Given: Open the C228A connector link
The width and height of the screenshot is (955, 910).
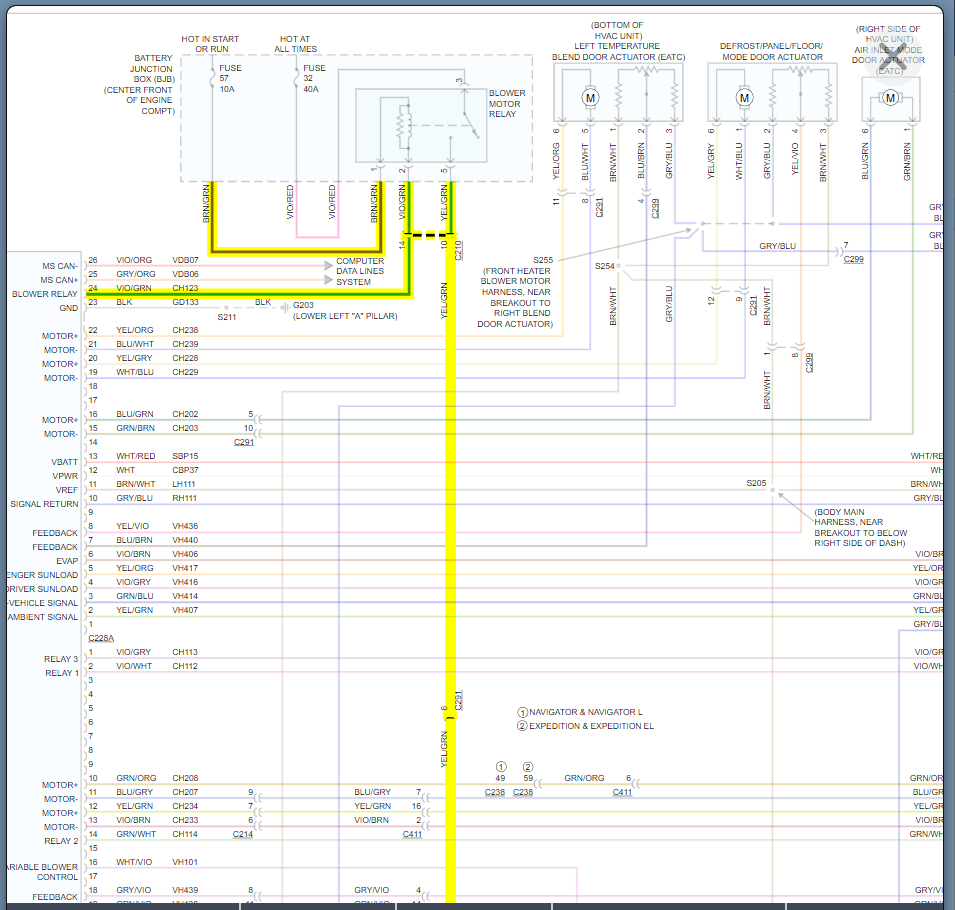Looking at the screenshot, I should 101,638.
